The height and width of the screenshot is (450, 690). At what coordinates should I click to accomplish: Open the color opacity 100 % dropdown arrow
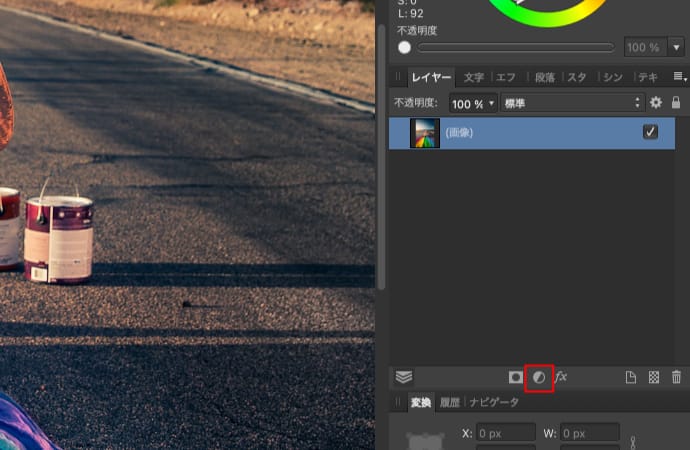tap(676, 47)
